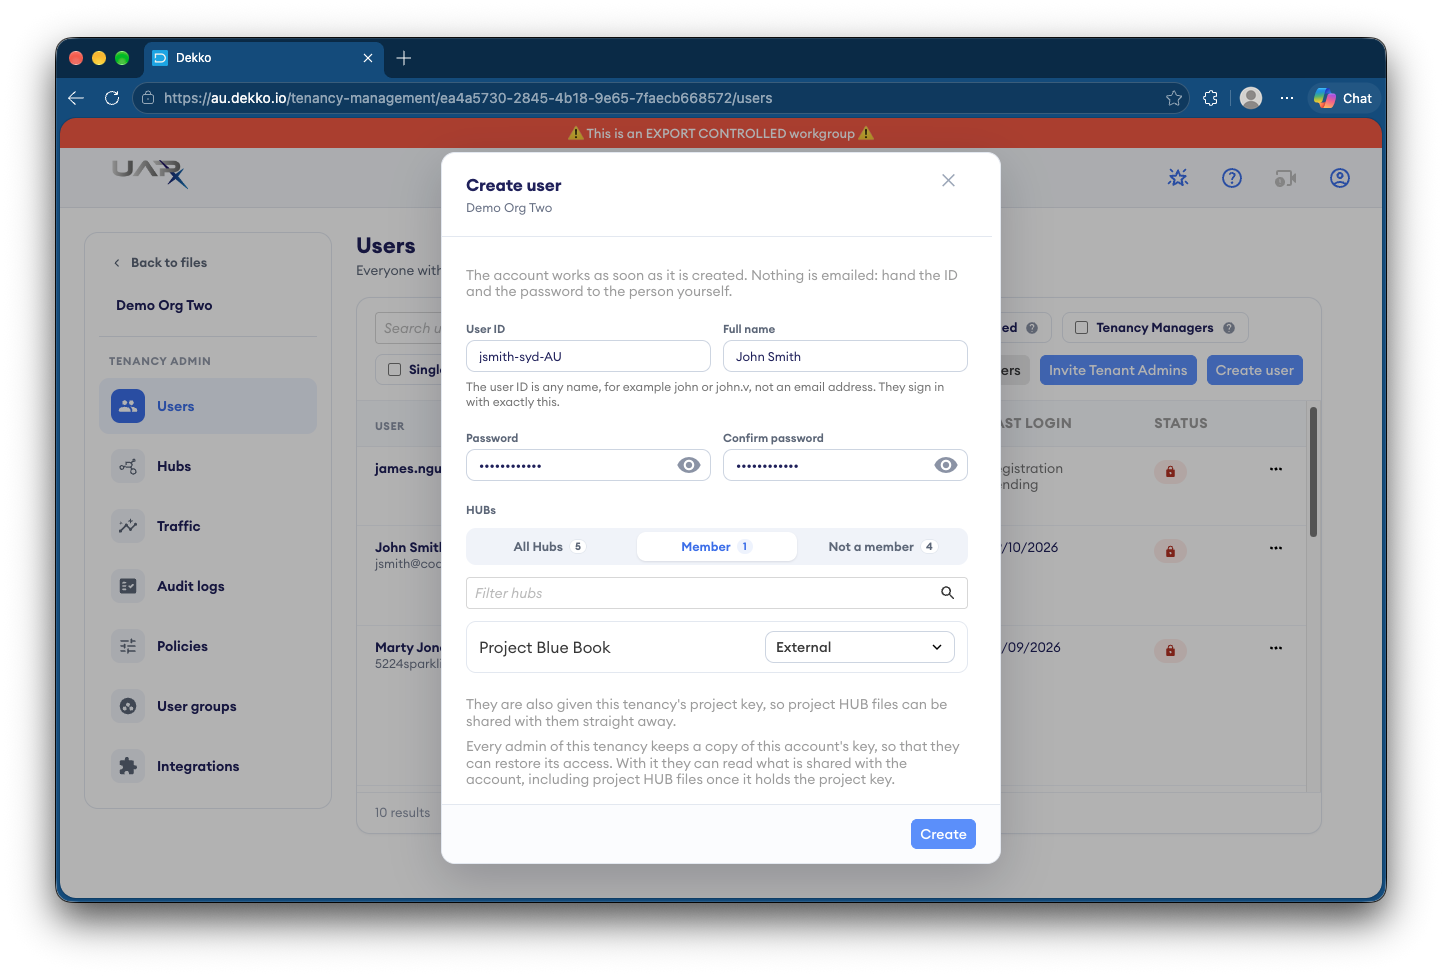1442x976 pixels.
Task: Click the Users sidebar people icon
Action: click(x=128, y=406)
